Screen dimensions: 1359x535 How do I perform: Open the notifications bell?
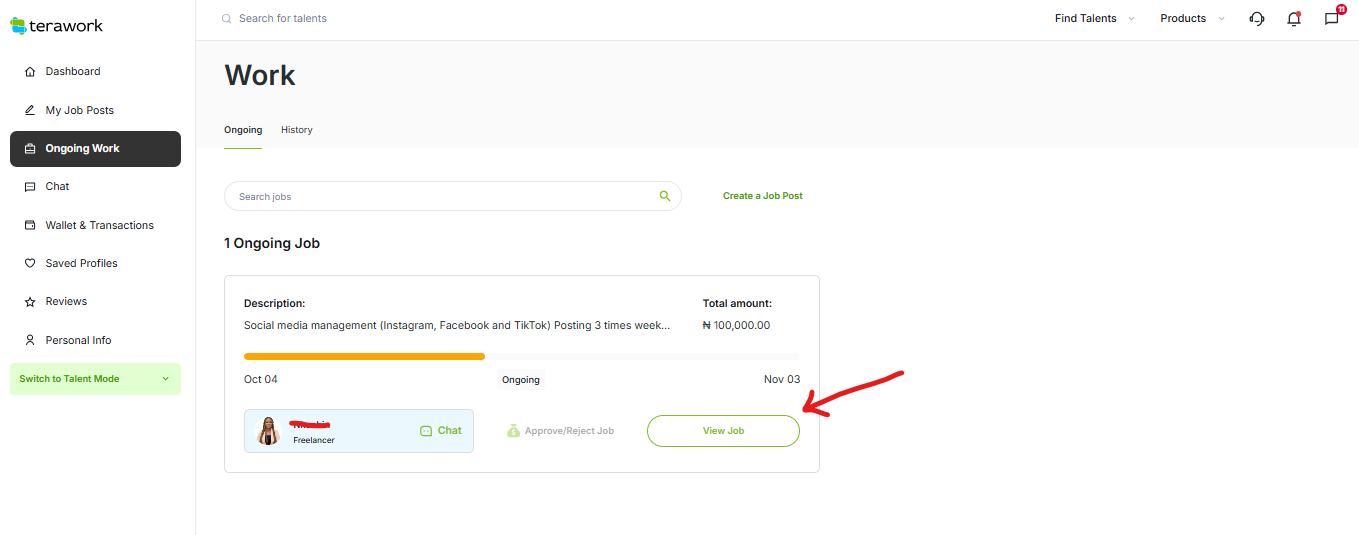pos(1294,18)
